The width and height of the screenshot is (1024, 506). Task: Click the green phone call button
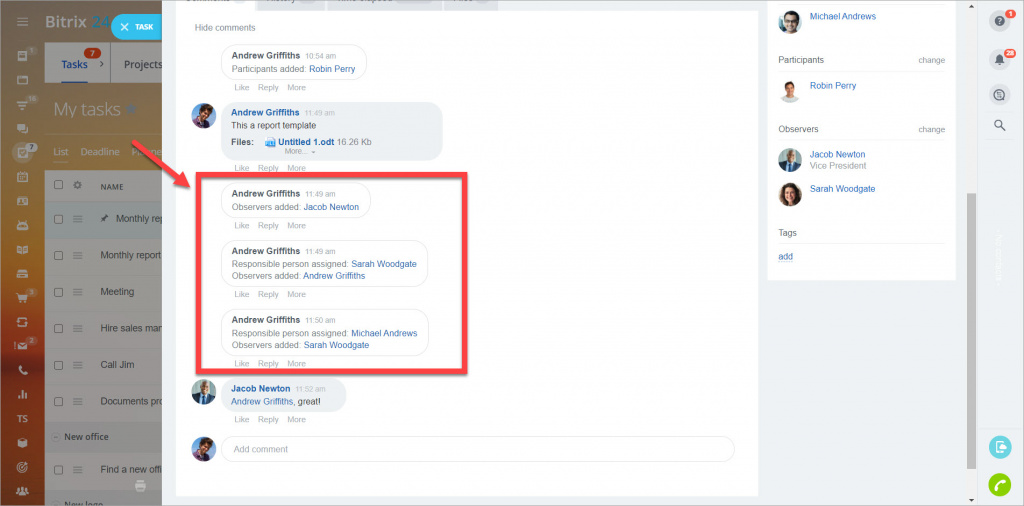(x=999, y=484)
